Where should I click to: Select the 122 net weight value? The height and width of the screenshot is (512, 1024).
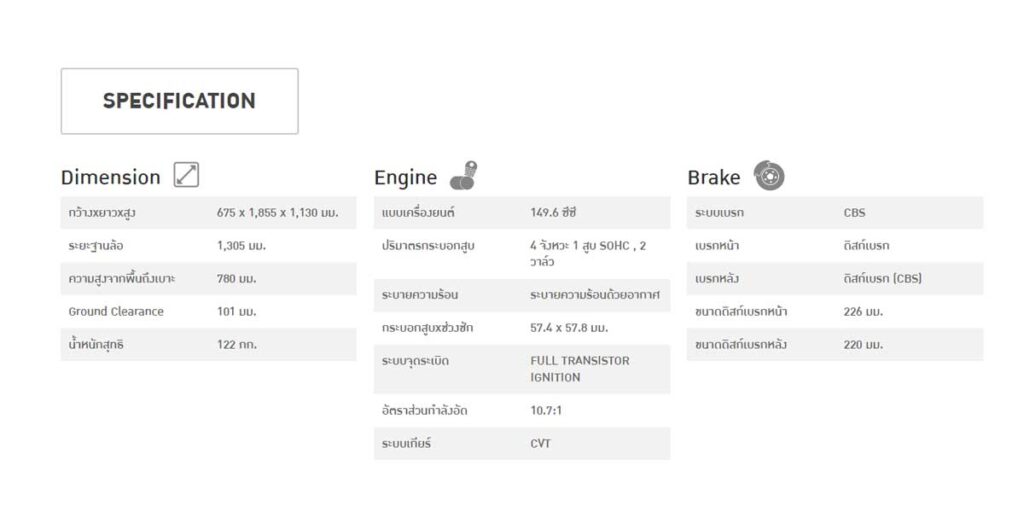pos(236,344)
